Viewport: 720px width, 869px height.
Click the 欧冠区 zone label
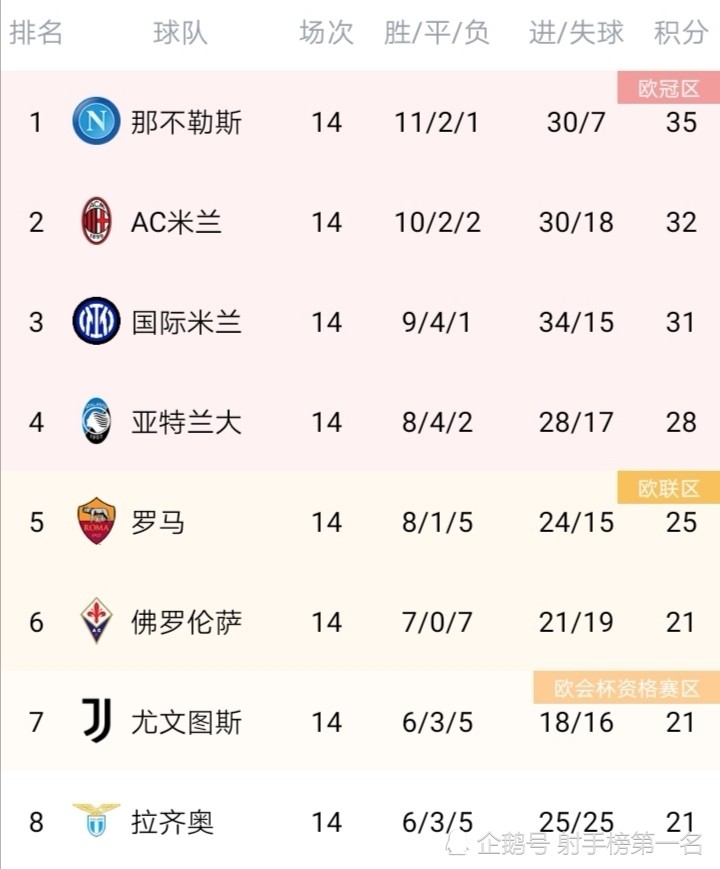[668, 88]
